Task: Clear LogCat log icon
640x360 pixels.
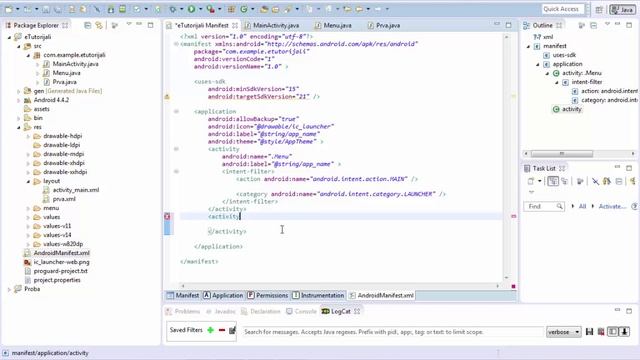Action: click(x=601, y=332)
